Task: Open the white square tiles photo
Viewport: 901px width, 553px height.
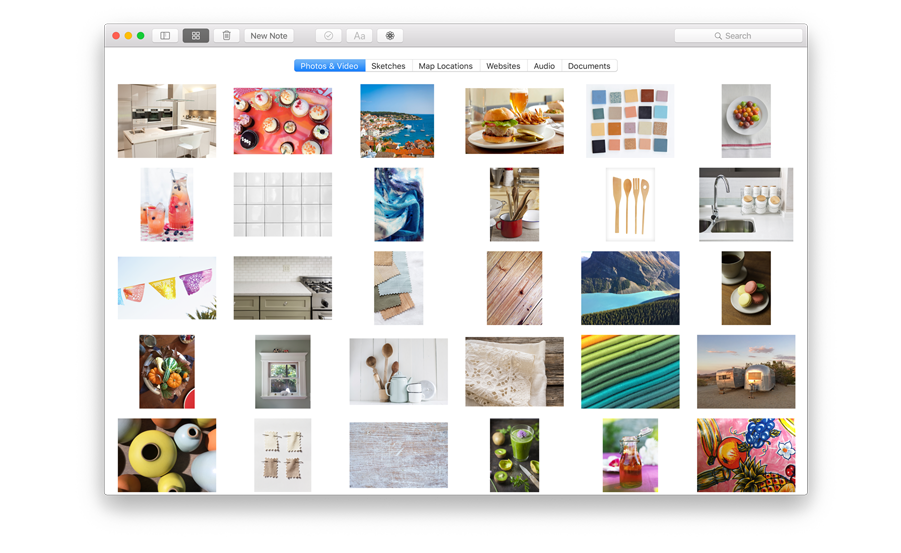Action: click(283, 205)
